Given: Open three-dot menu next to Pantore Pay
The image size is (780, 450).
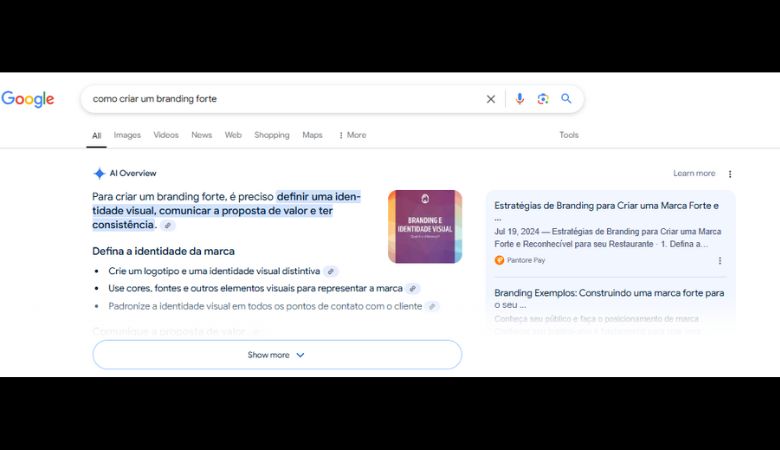Looking at the screenshot, I should (x=720, y=260).
